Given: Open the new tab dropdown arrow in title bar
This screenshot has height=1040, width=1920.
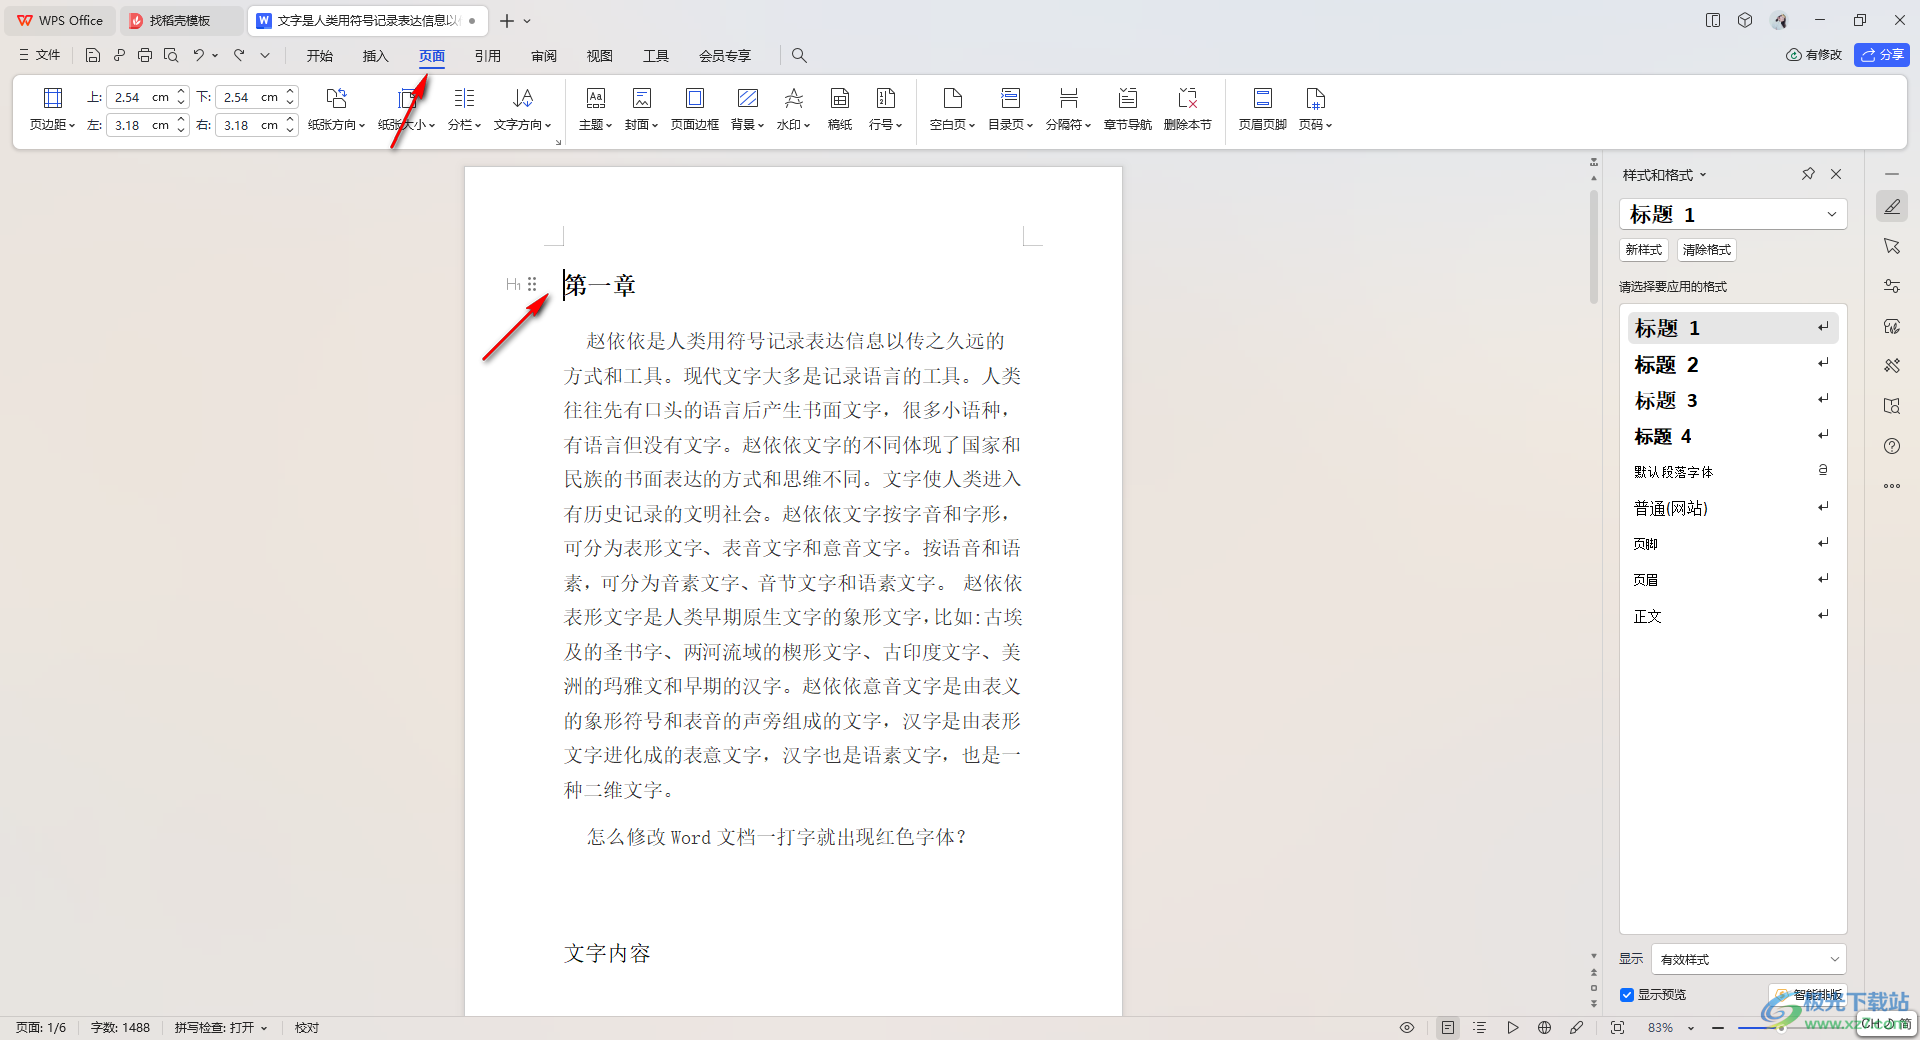Looking at the screenshot, I should pos(527,21).
